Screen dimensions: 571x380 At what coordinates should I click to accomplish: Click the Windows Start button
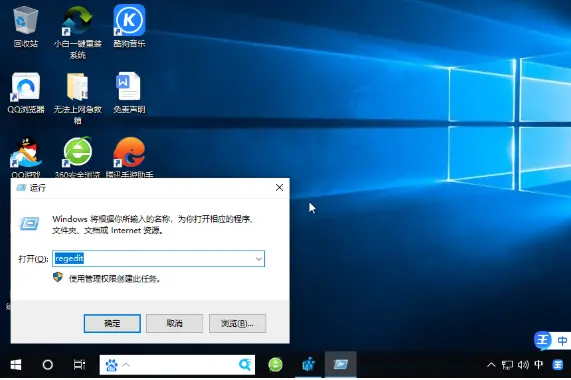click(x=16, y=364)
